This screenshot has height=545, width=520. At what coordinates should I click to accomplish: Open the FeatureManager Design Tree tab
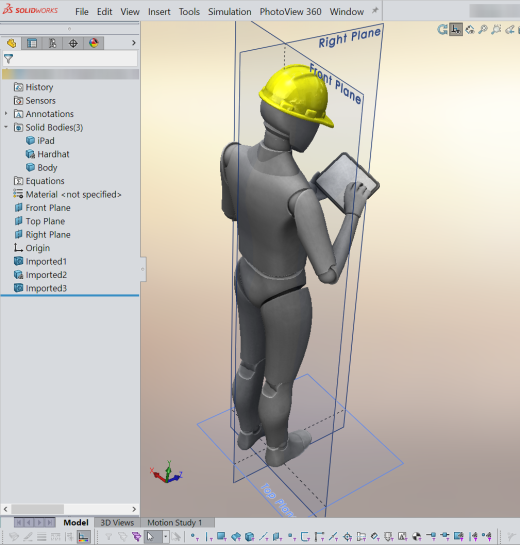(x=11, y=43)
